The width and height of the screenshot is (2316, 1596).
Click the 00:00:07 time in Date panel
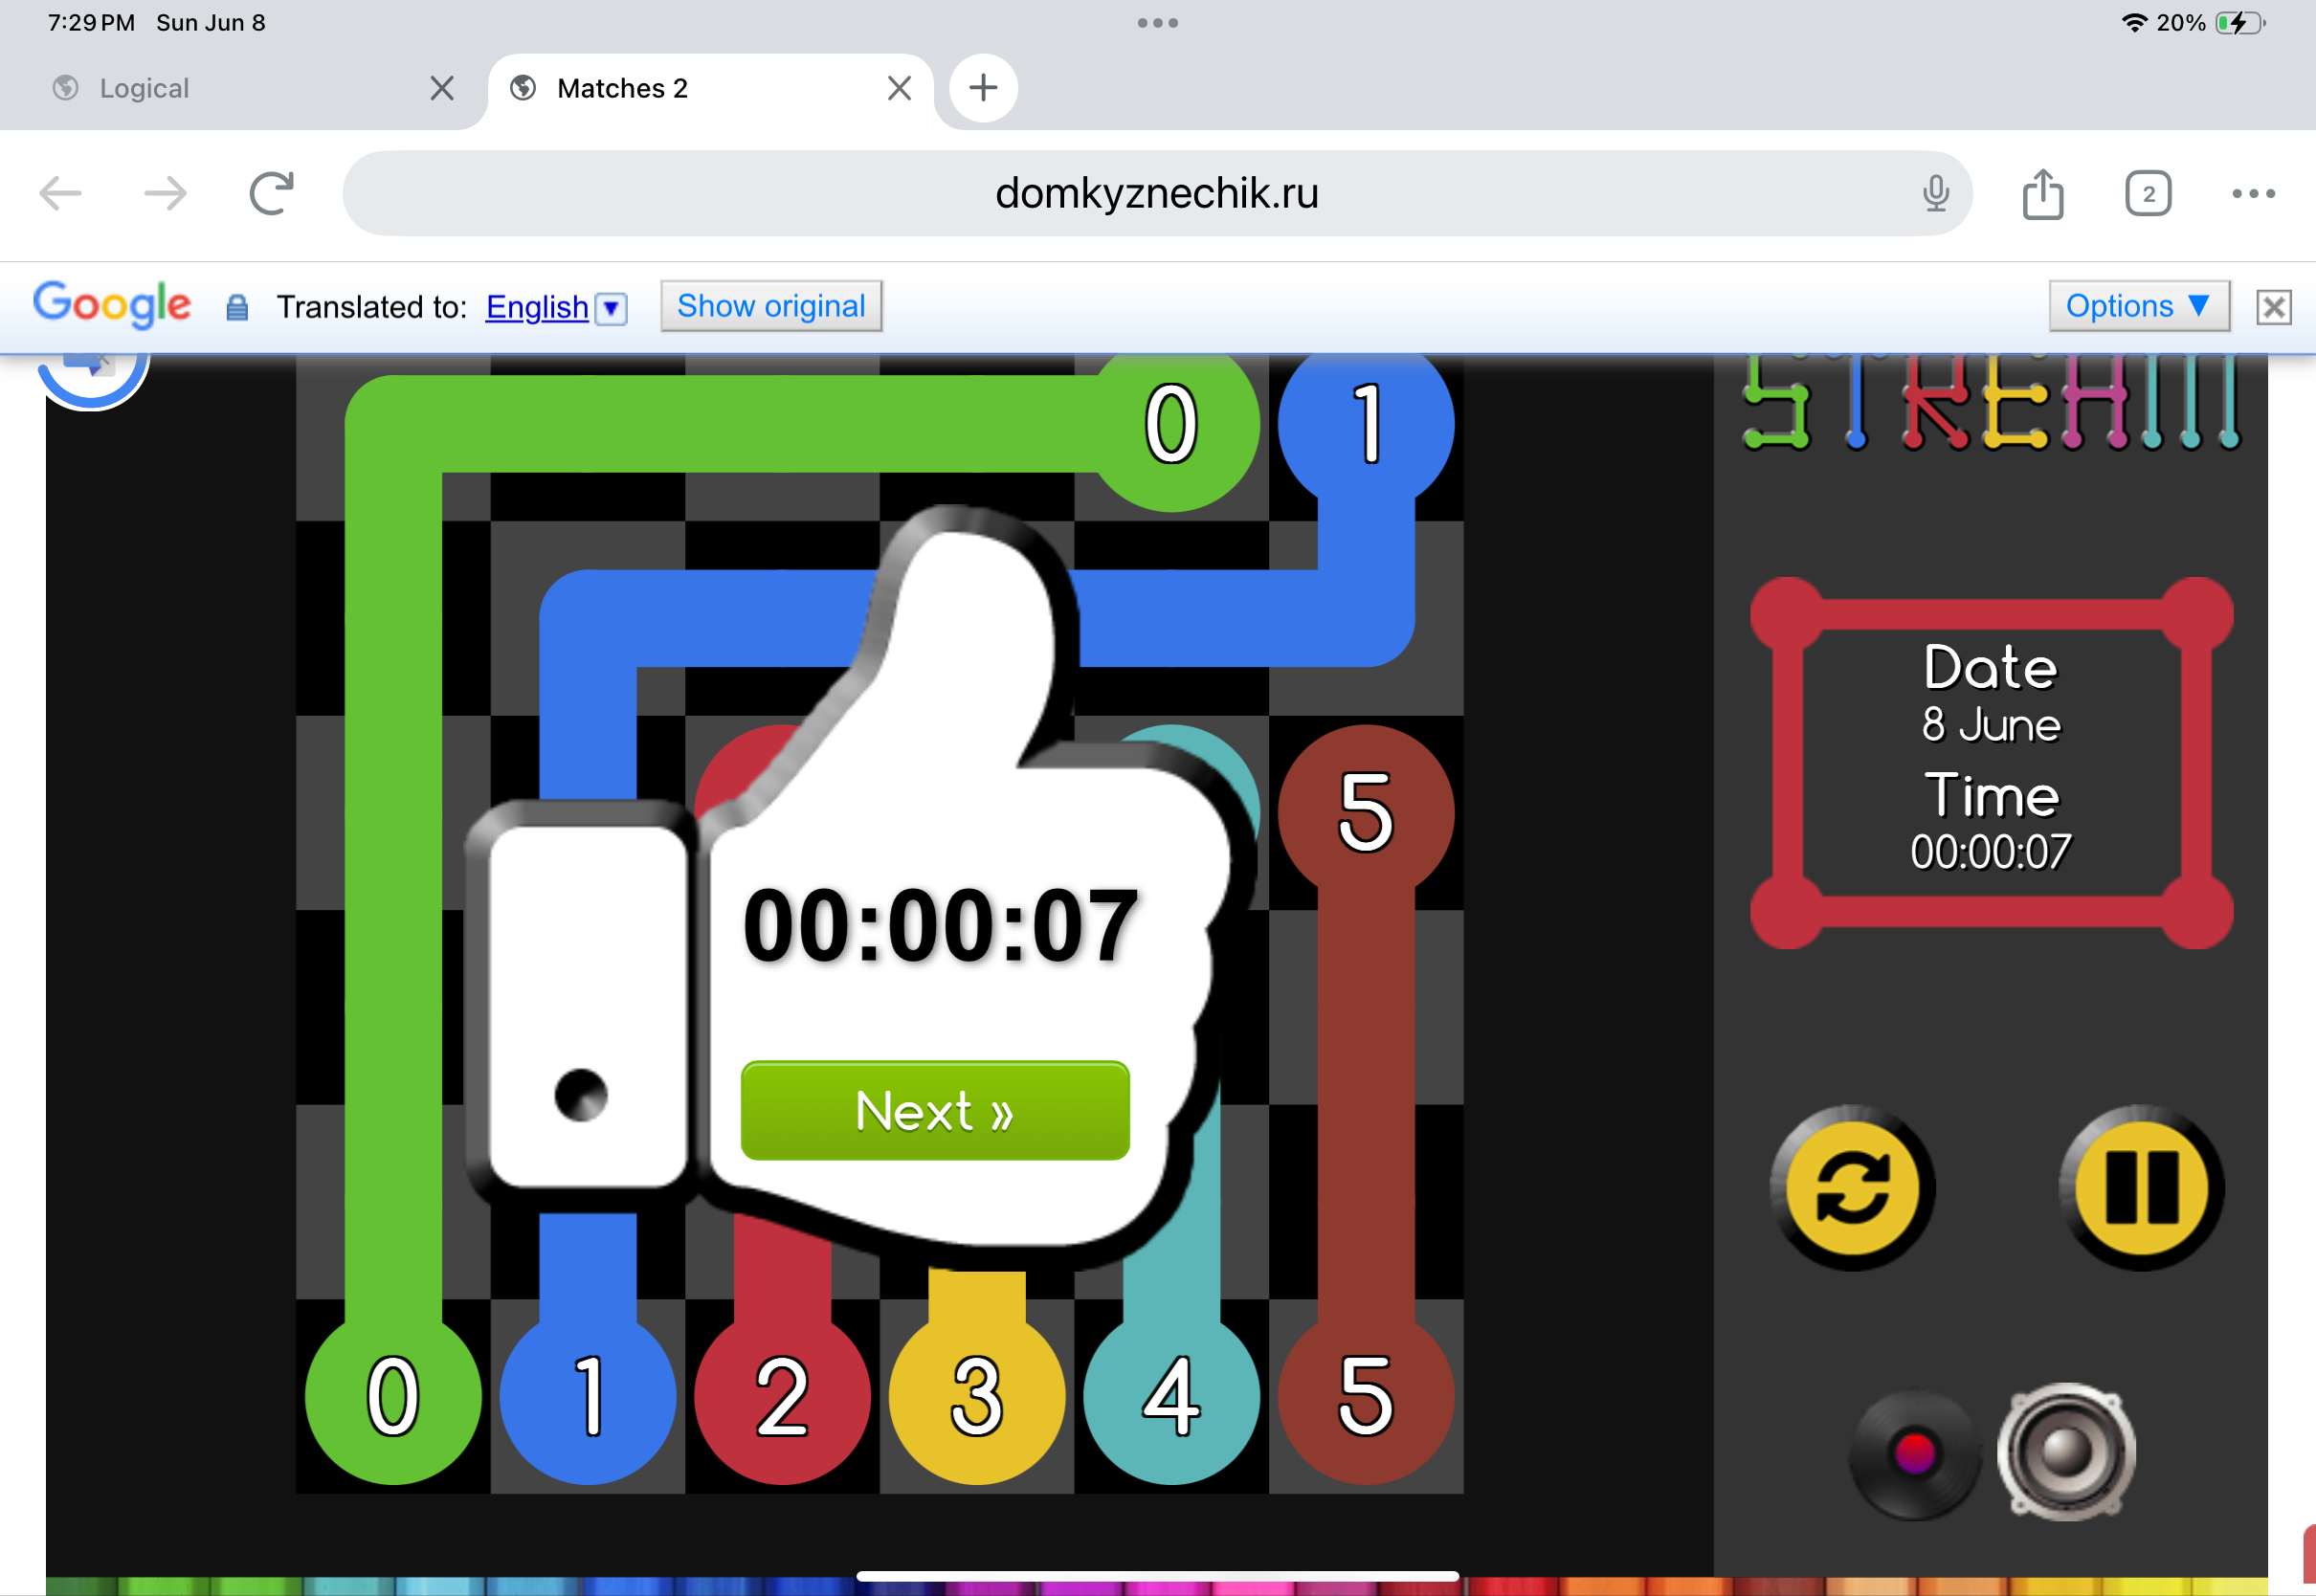coord(1990,852)
